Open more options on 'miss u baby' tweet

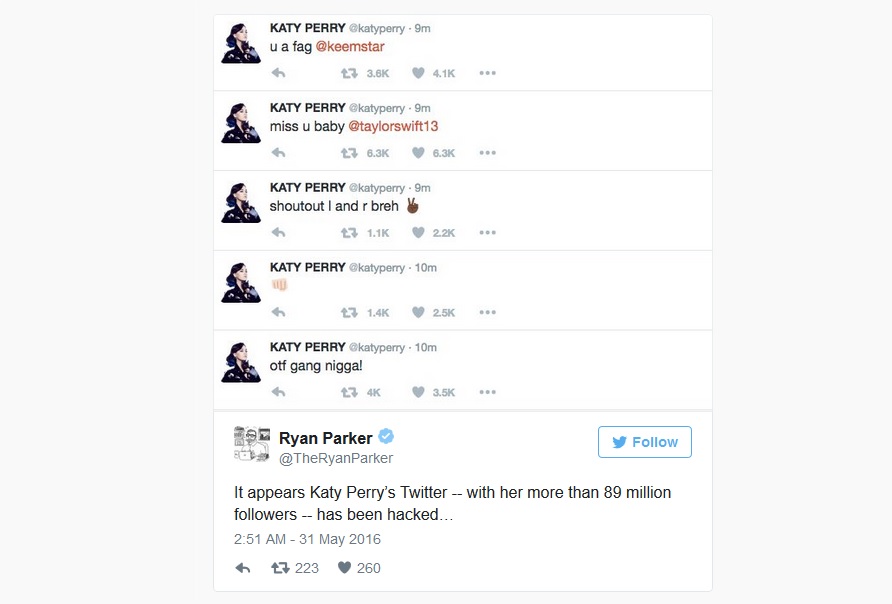(488, 153)
